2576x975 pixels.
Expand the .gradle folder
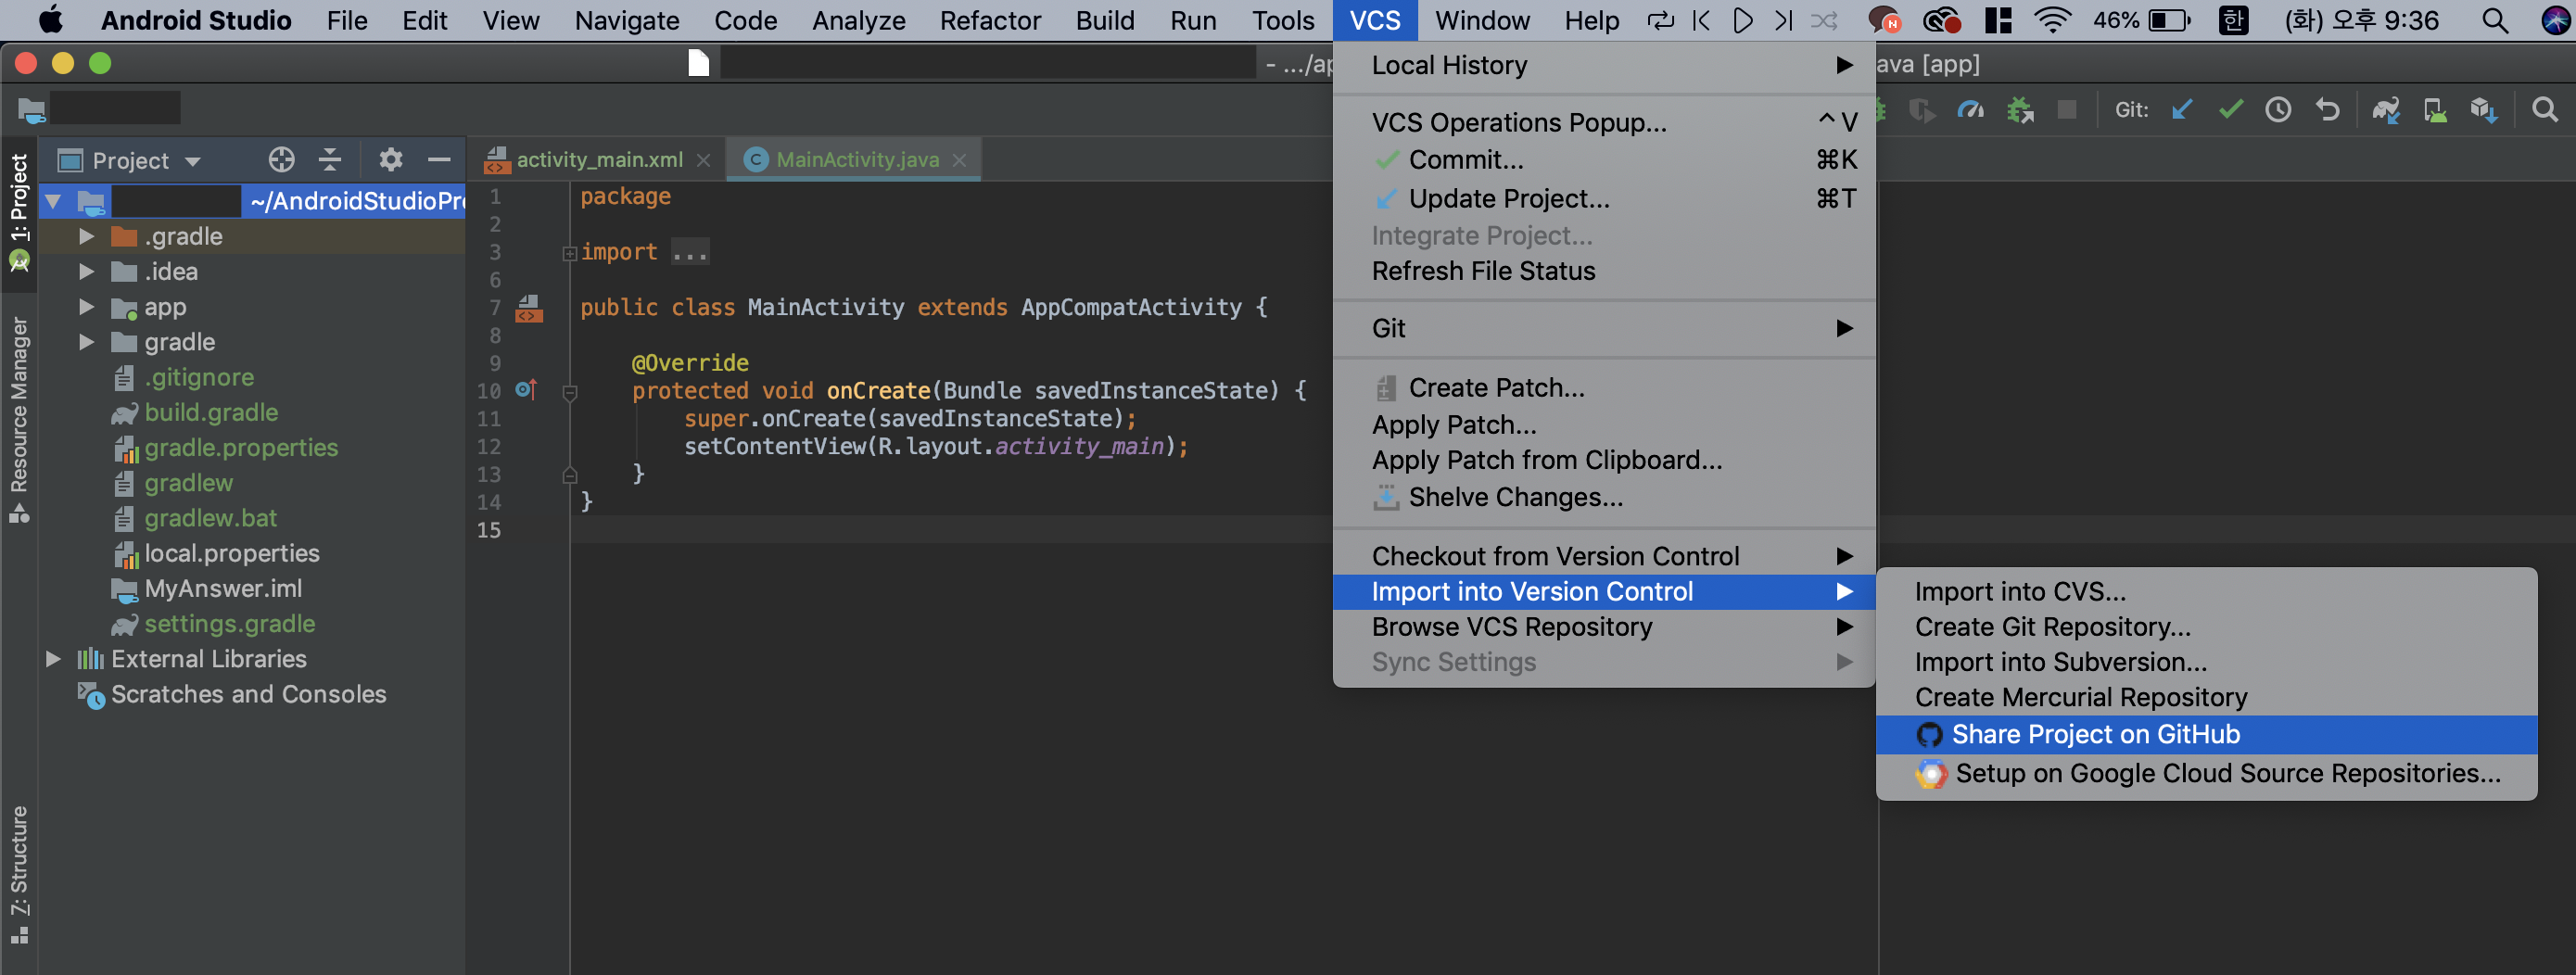tap(87, 236)
